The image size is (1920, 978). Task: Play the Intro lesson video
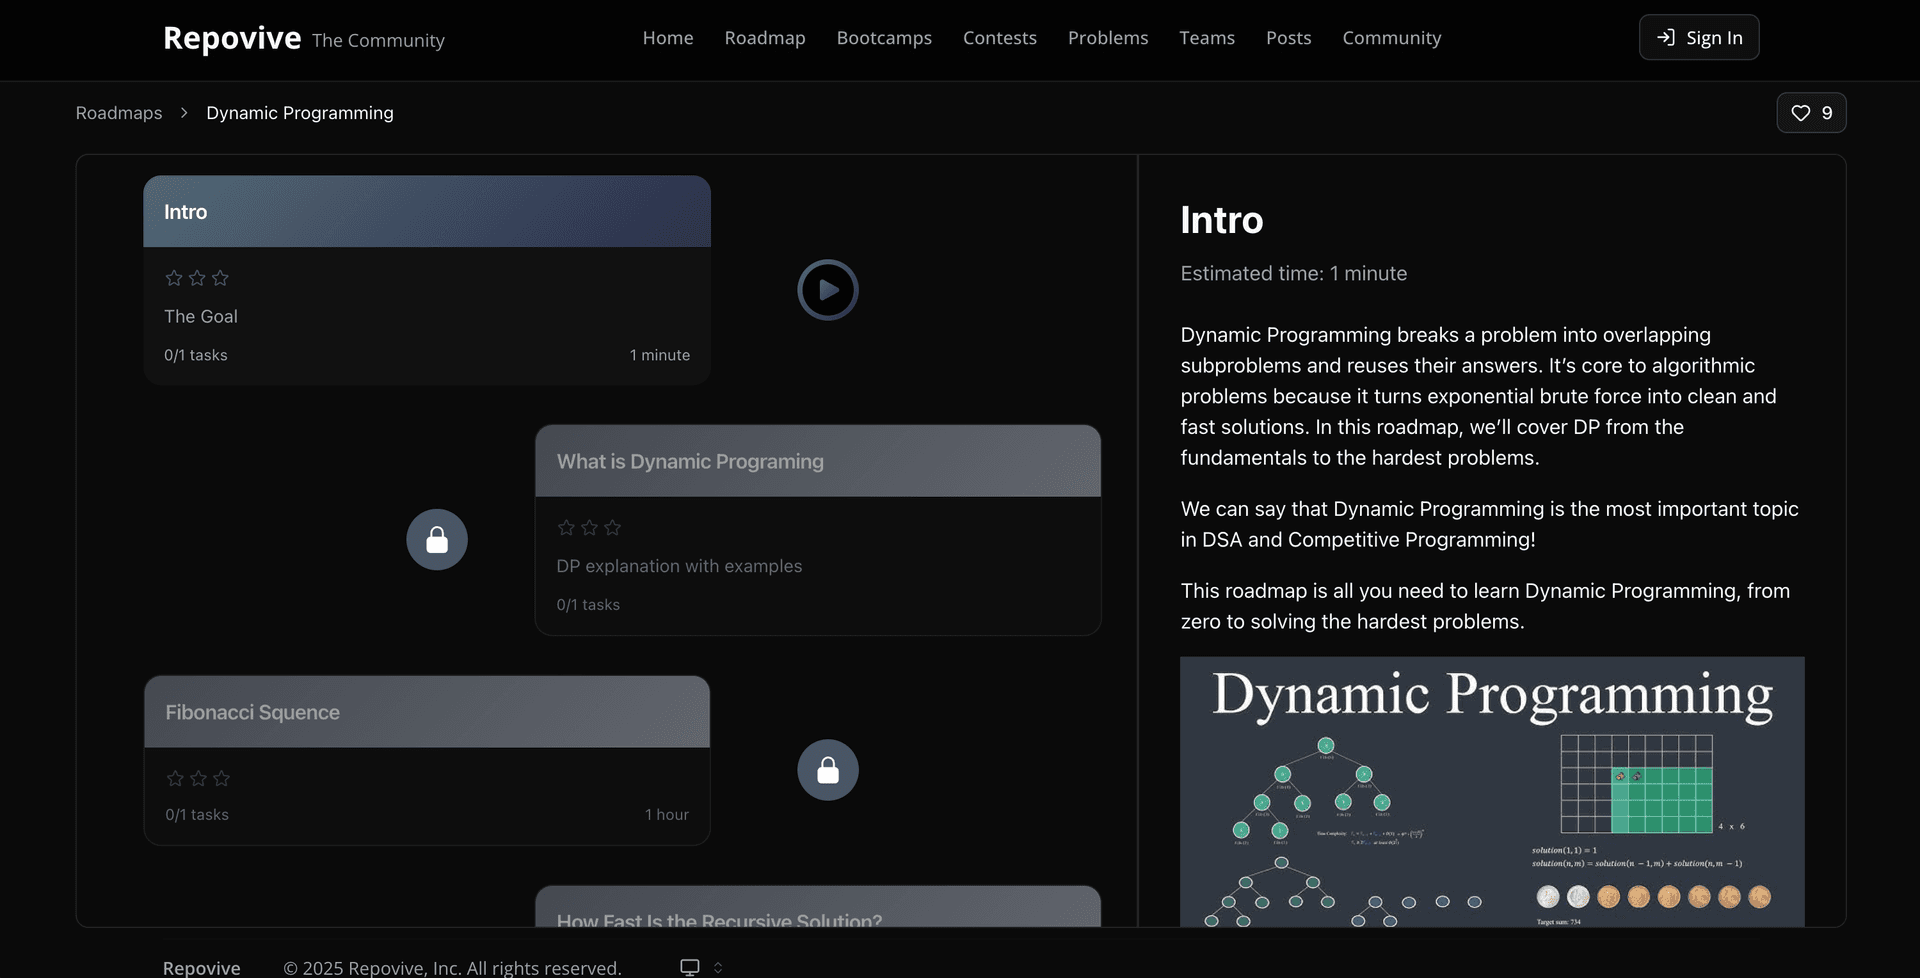[827, 289]
